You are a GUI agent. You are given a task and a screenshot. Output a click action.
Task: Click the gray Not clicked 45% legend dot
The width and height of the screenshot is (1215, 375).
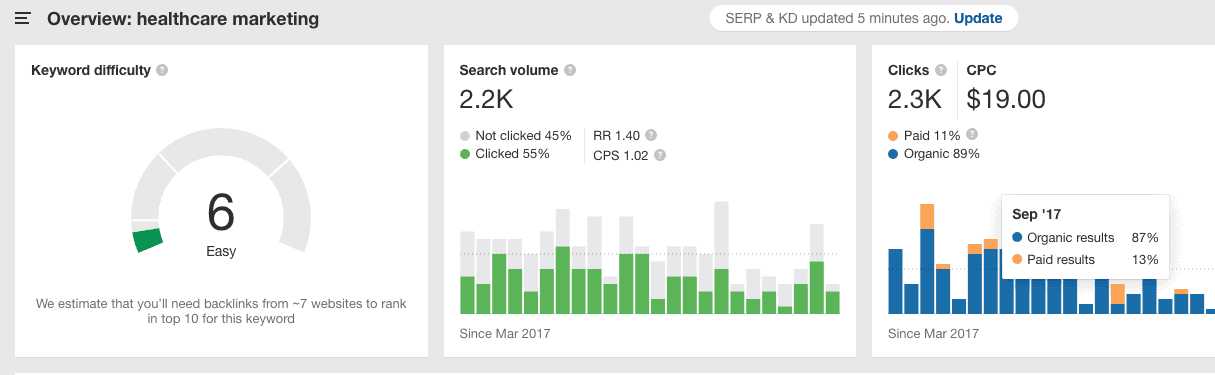(x=465, y=135)
